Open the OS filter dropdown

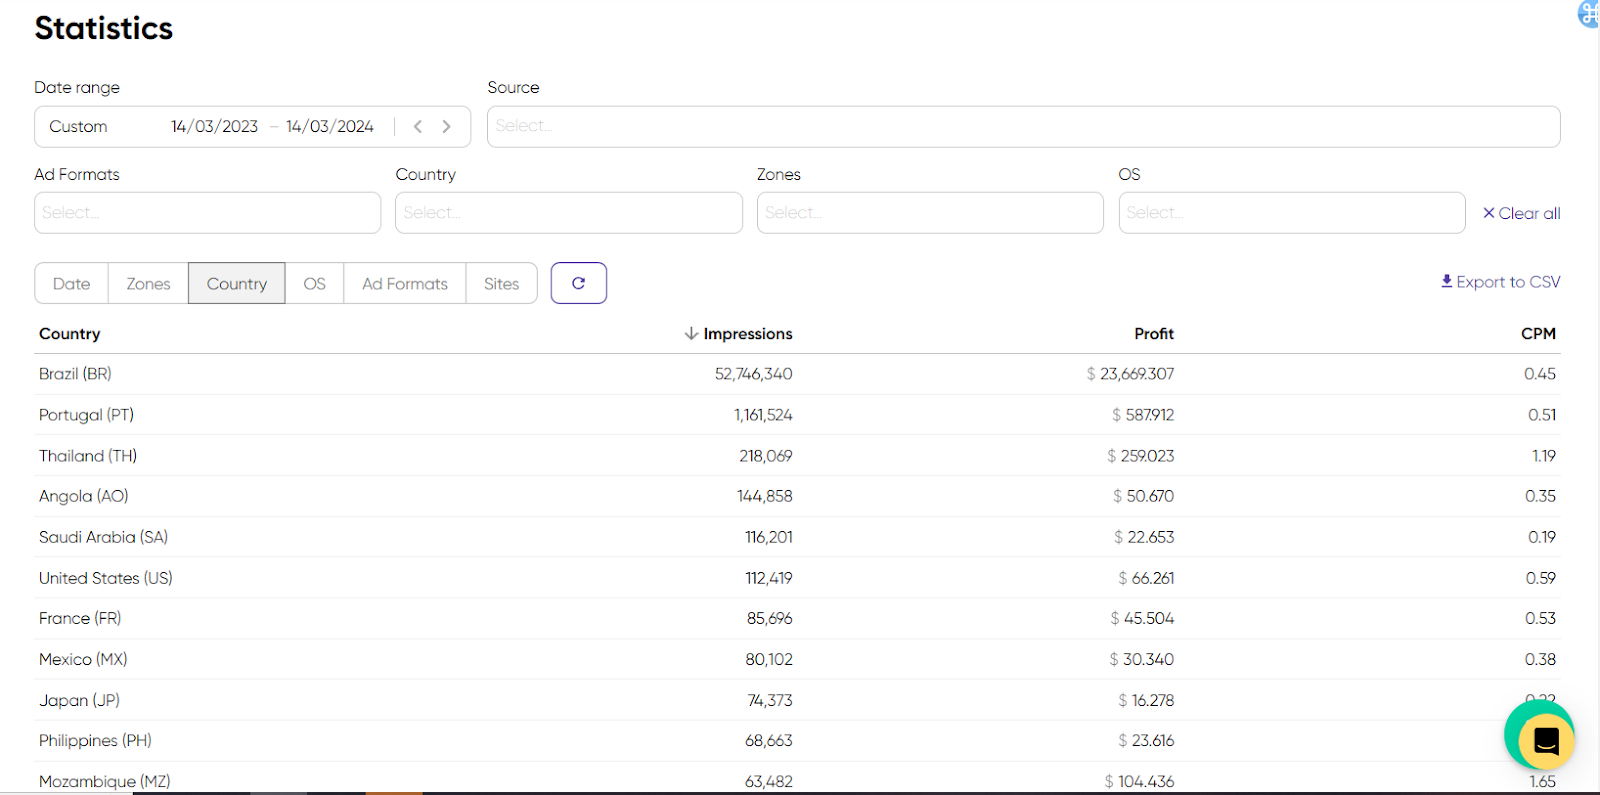pos(1291,213)
